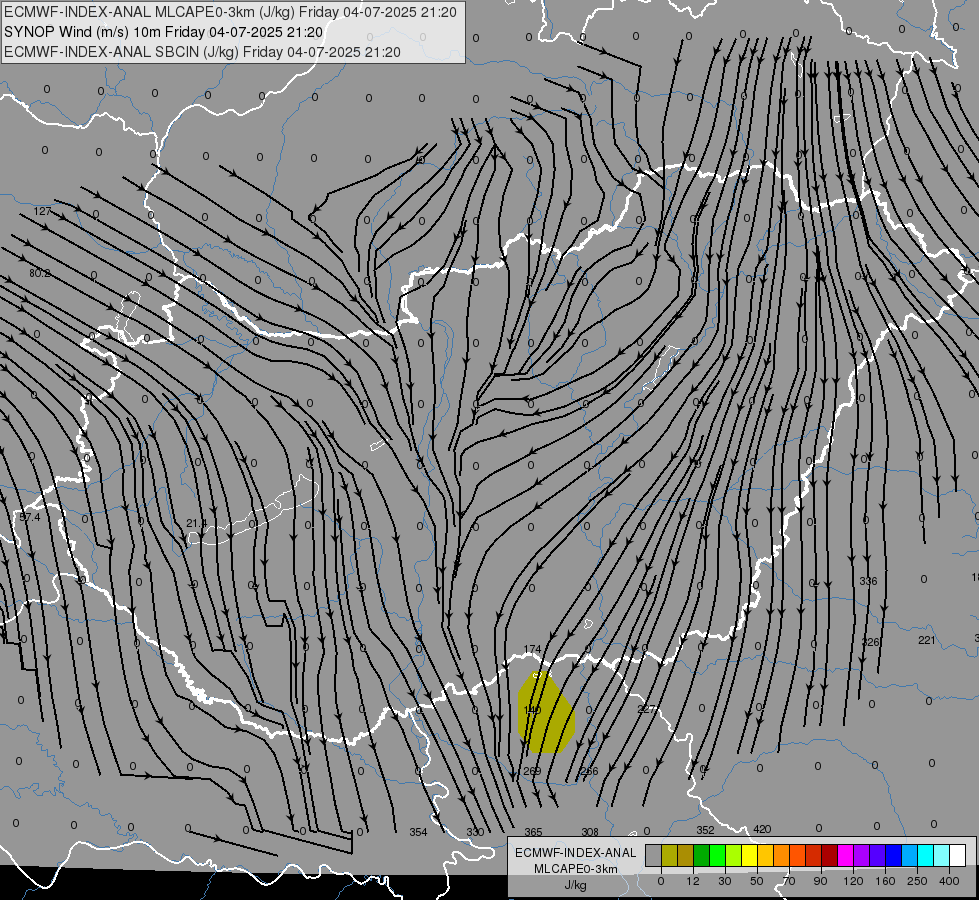Click the olive MLCAPE shaded area on the map

[546, 713]
